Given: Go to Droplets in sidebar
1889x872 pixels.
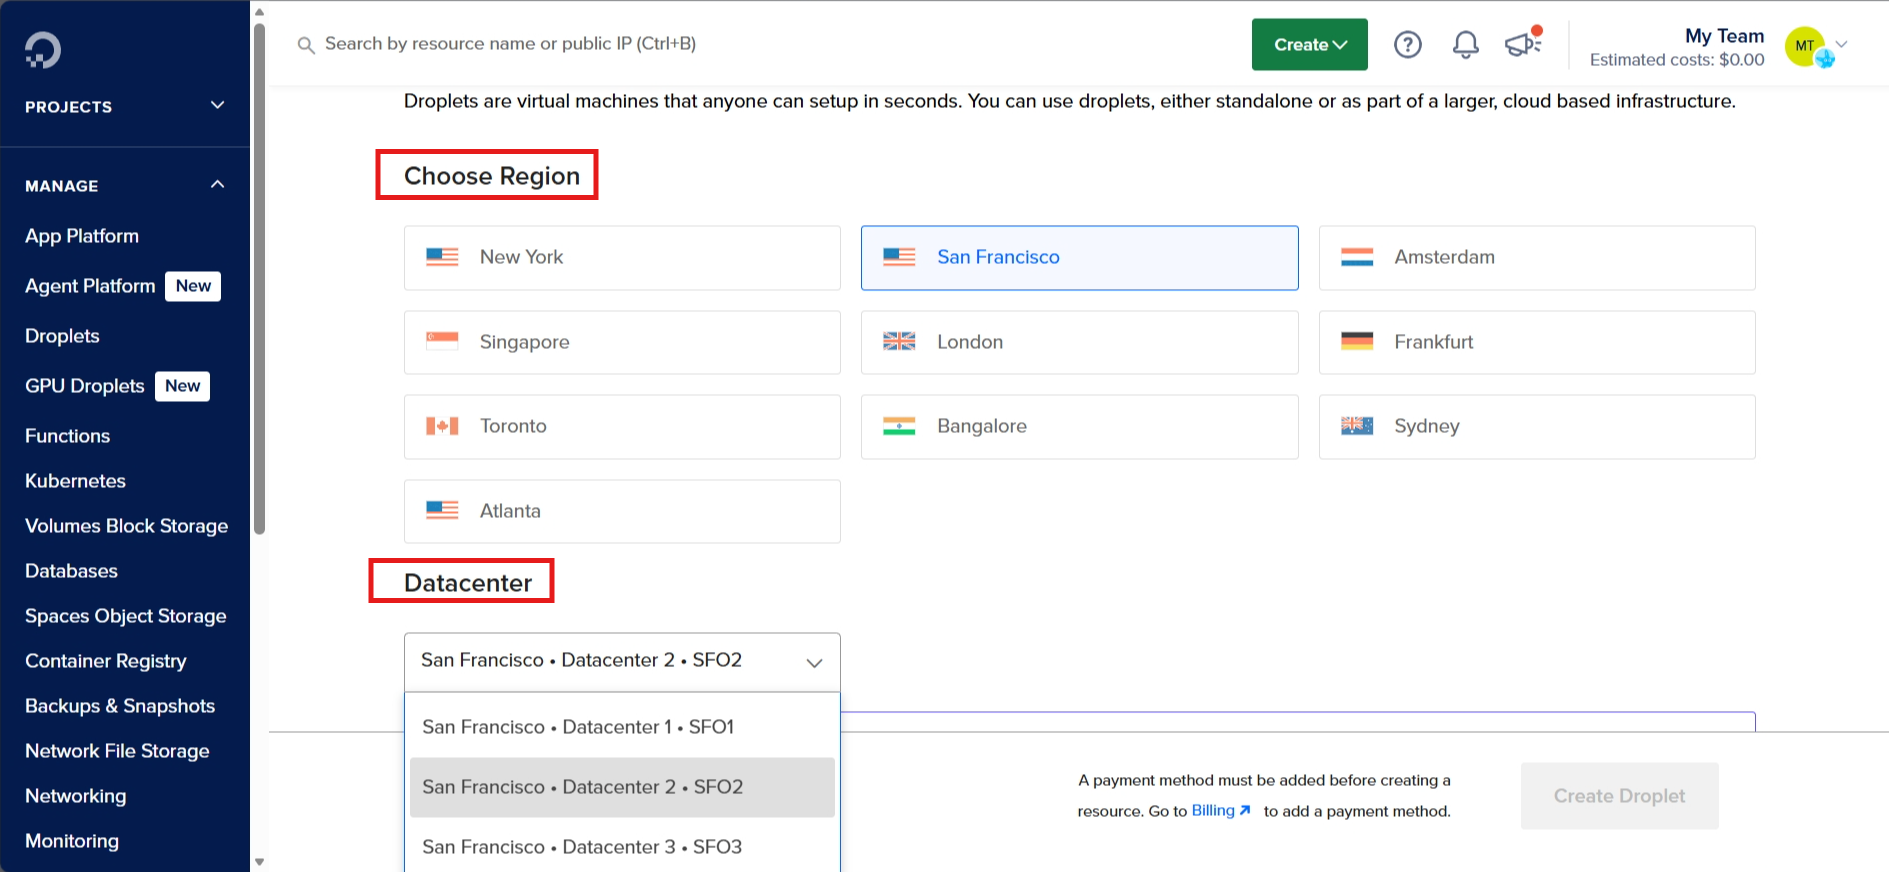Looking at the screenshot, I should tap(62, 336).
